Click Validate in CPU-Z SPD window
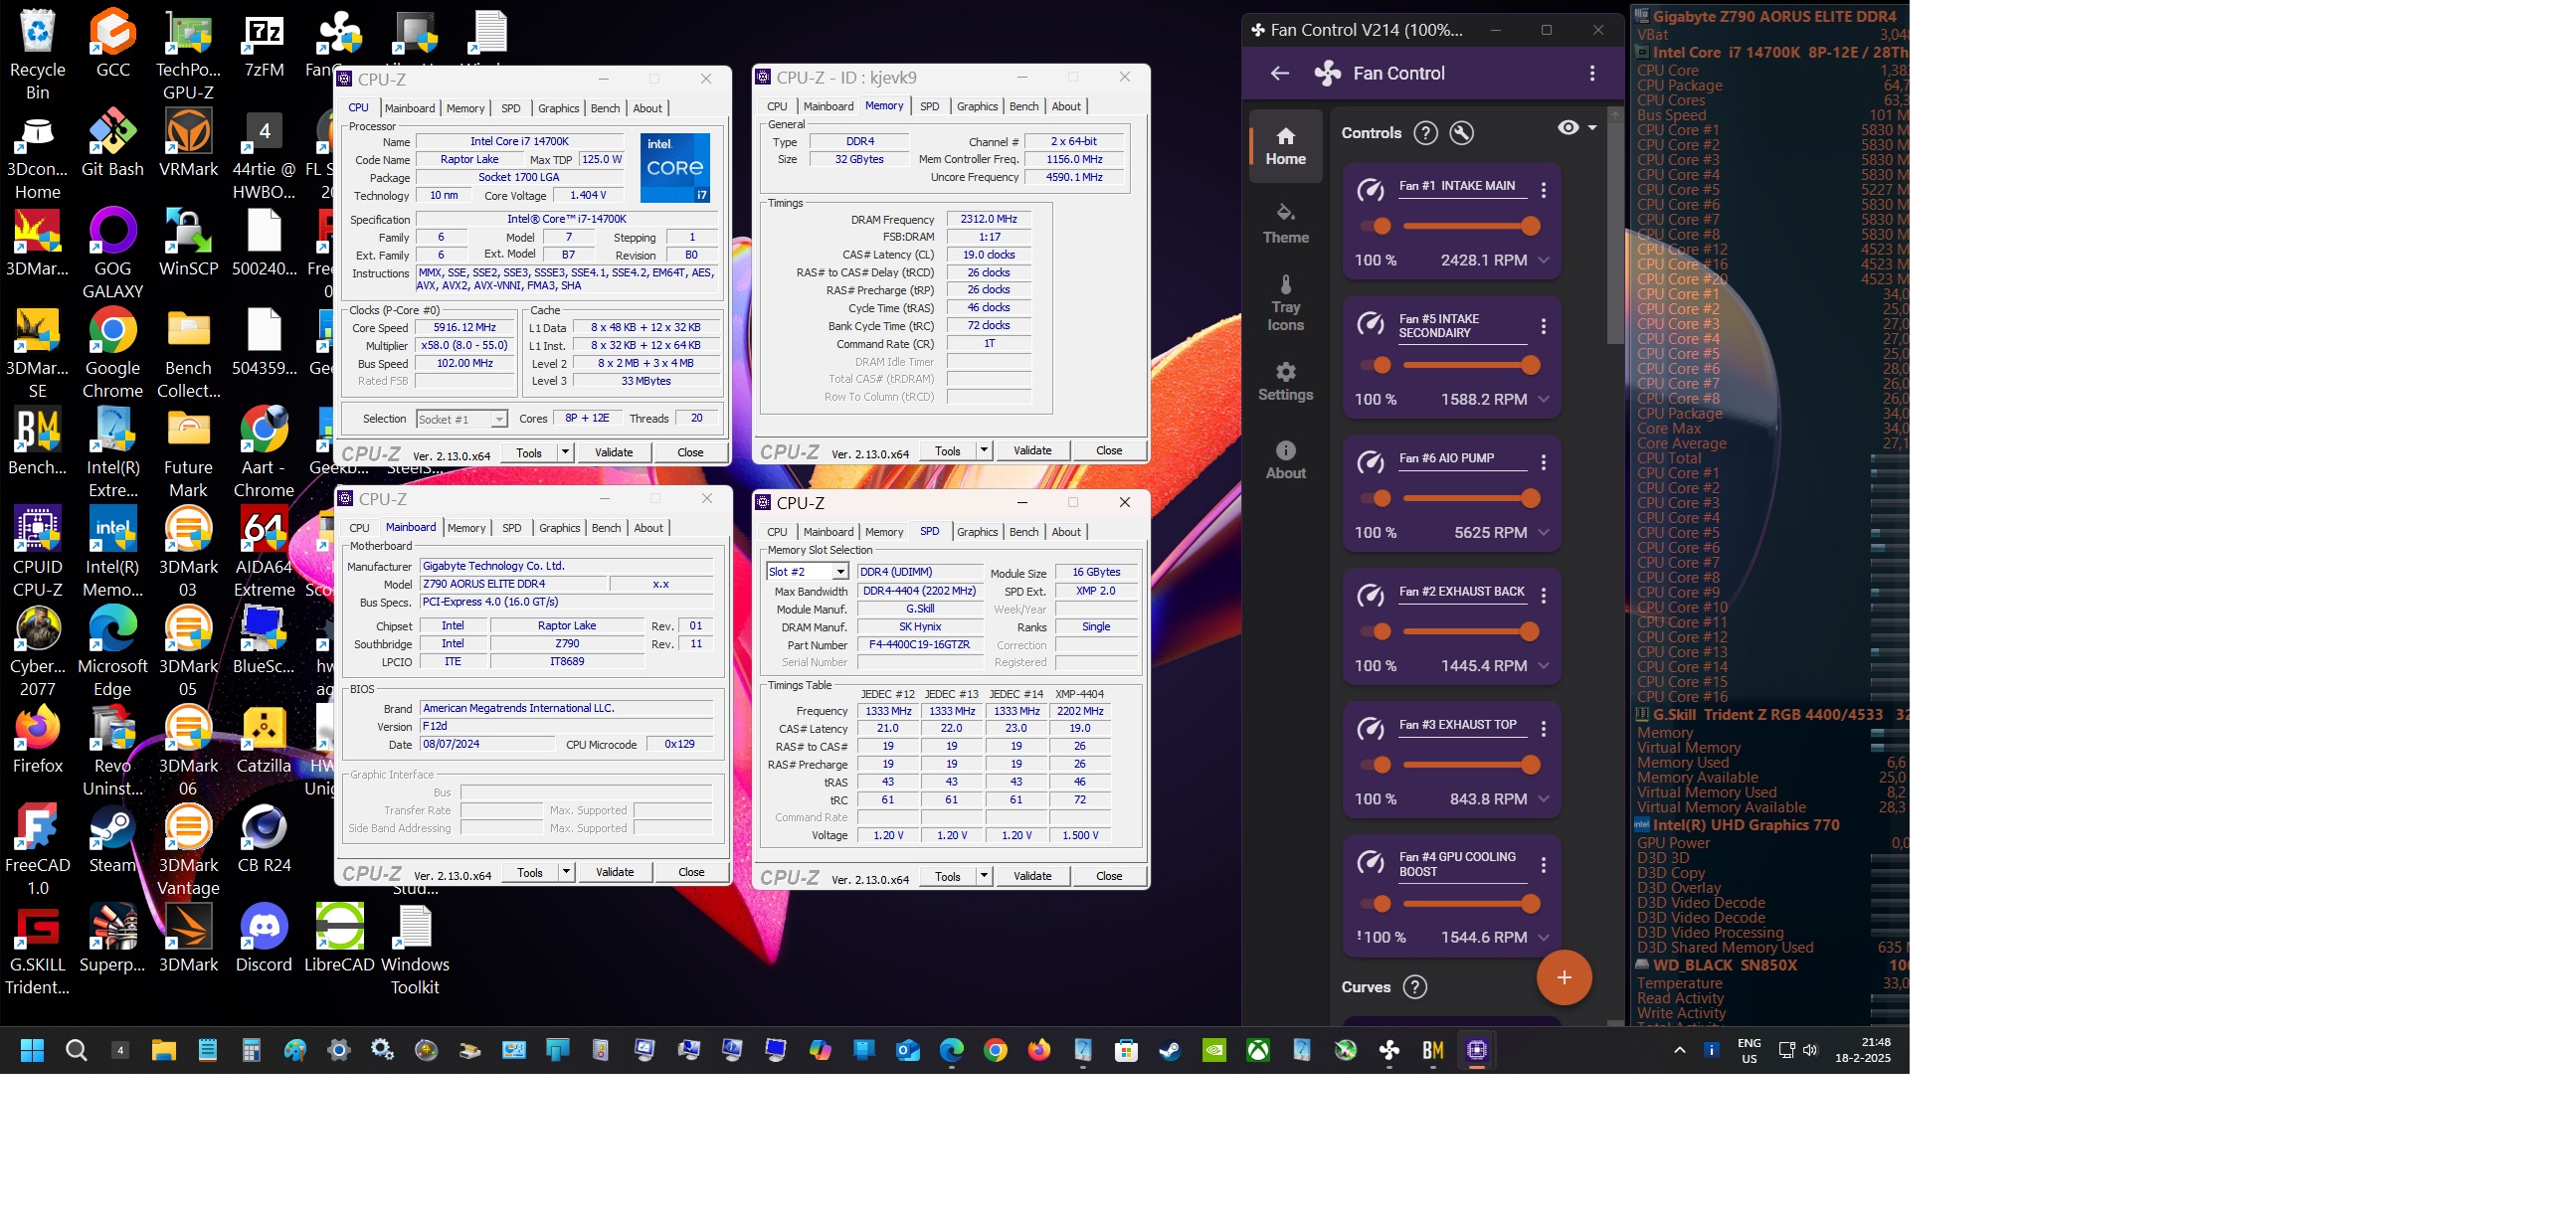 (1032, 876)
